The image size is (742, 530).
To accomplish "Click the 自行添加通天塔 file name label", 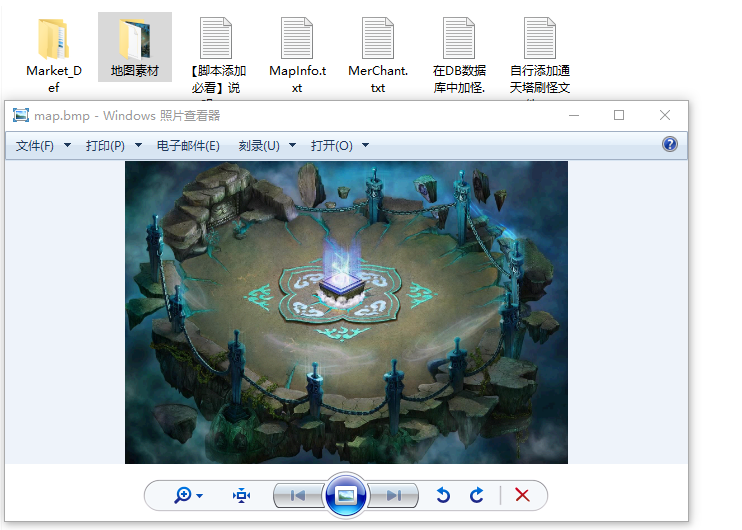I will click(x=539, y=79).
